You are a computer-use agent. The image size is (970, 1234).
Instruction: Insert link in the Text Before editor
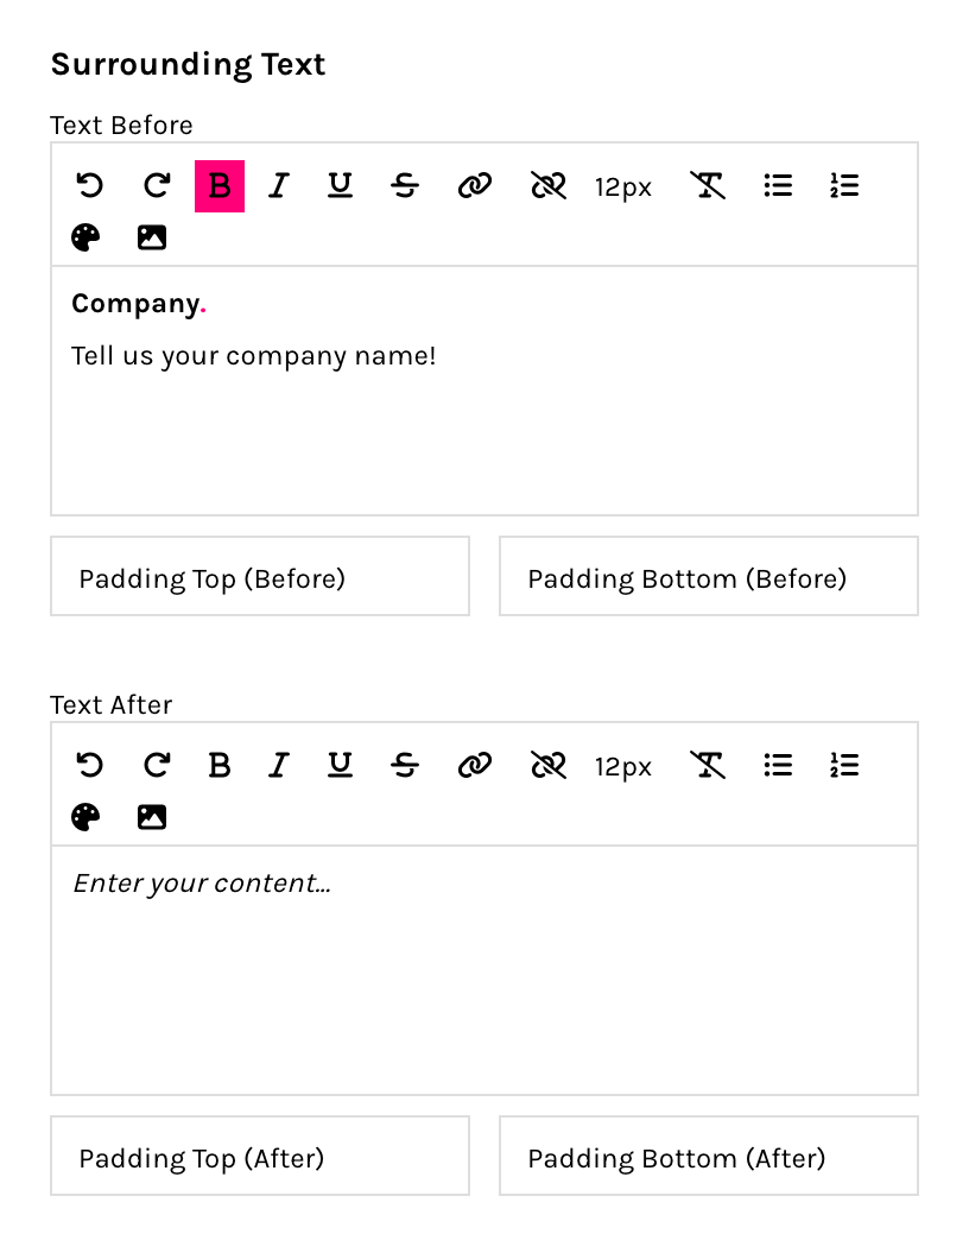coord(474,185)
